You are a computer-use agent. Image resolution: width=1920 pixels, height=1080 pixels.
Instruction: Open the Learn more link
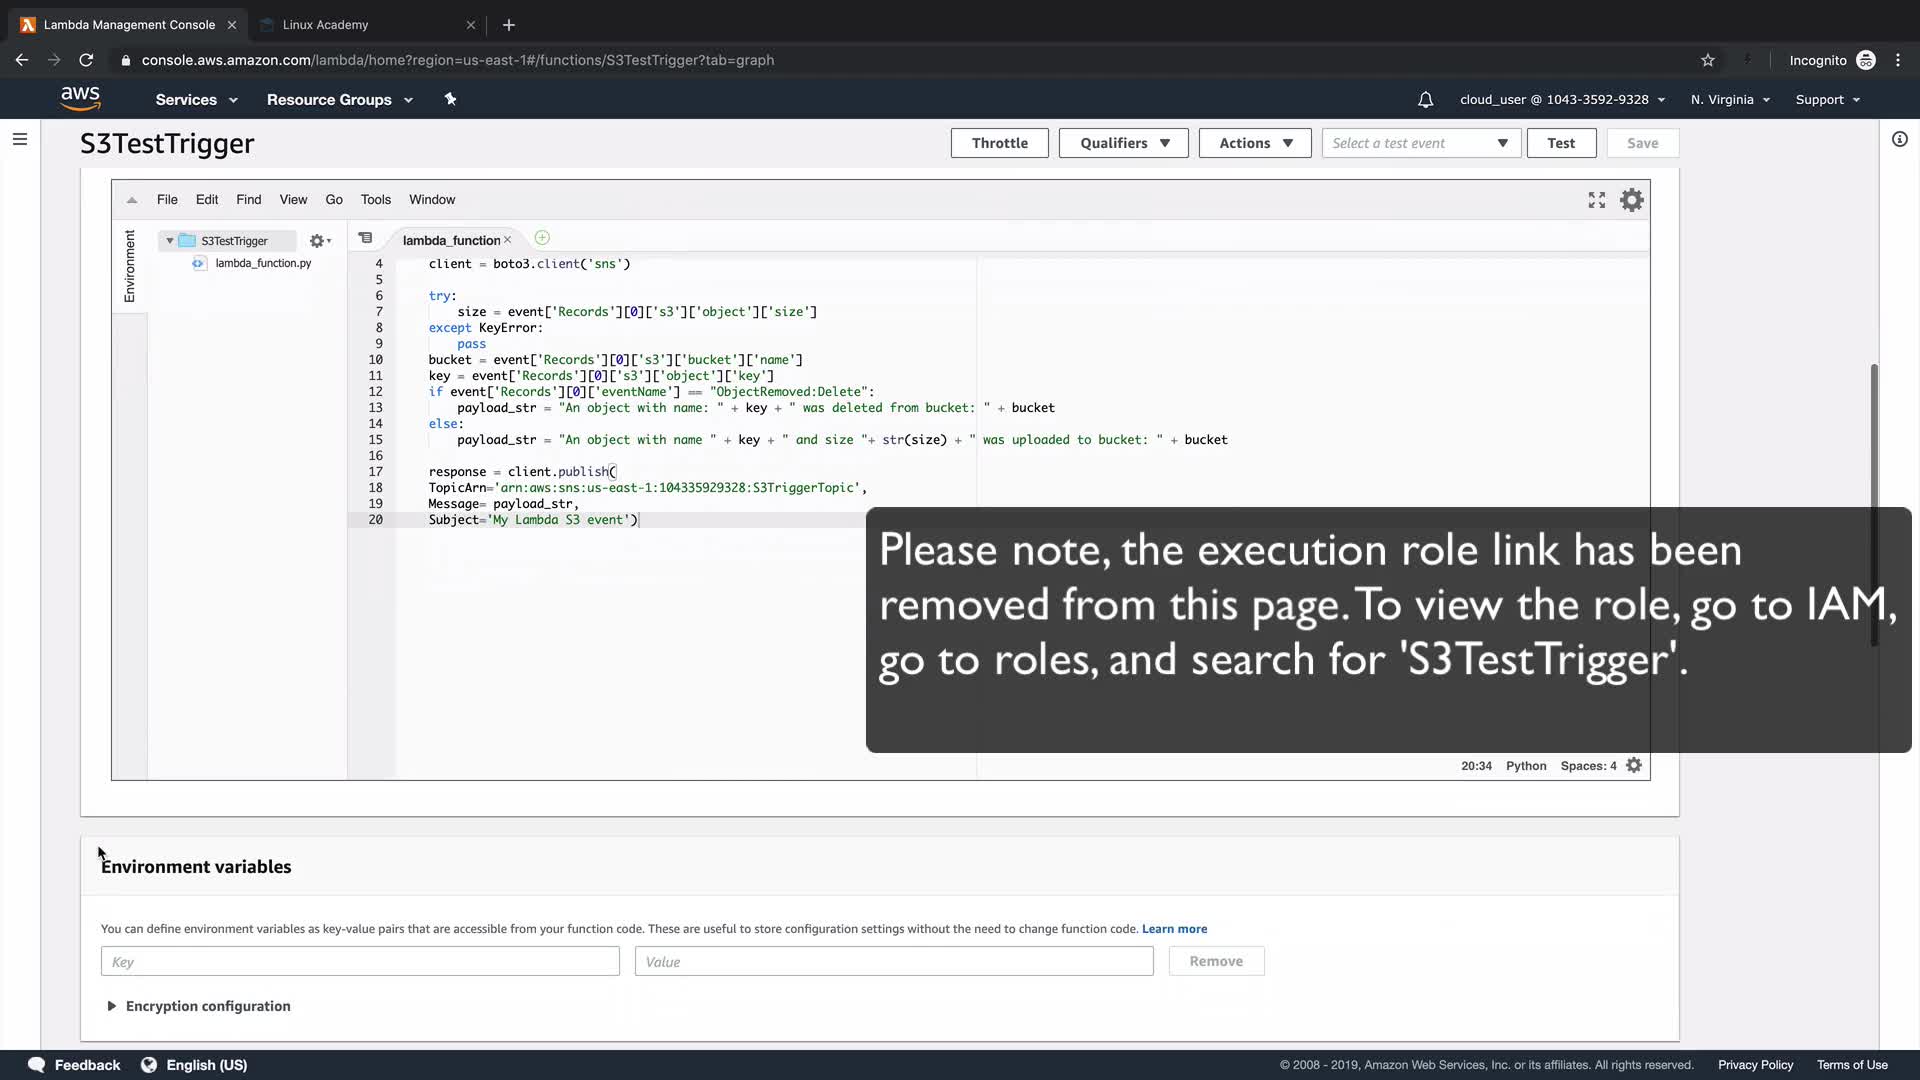pyautogui.click(x=1174, y=929)
